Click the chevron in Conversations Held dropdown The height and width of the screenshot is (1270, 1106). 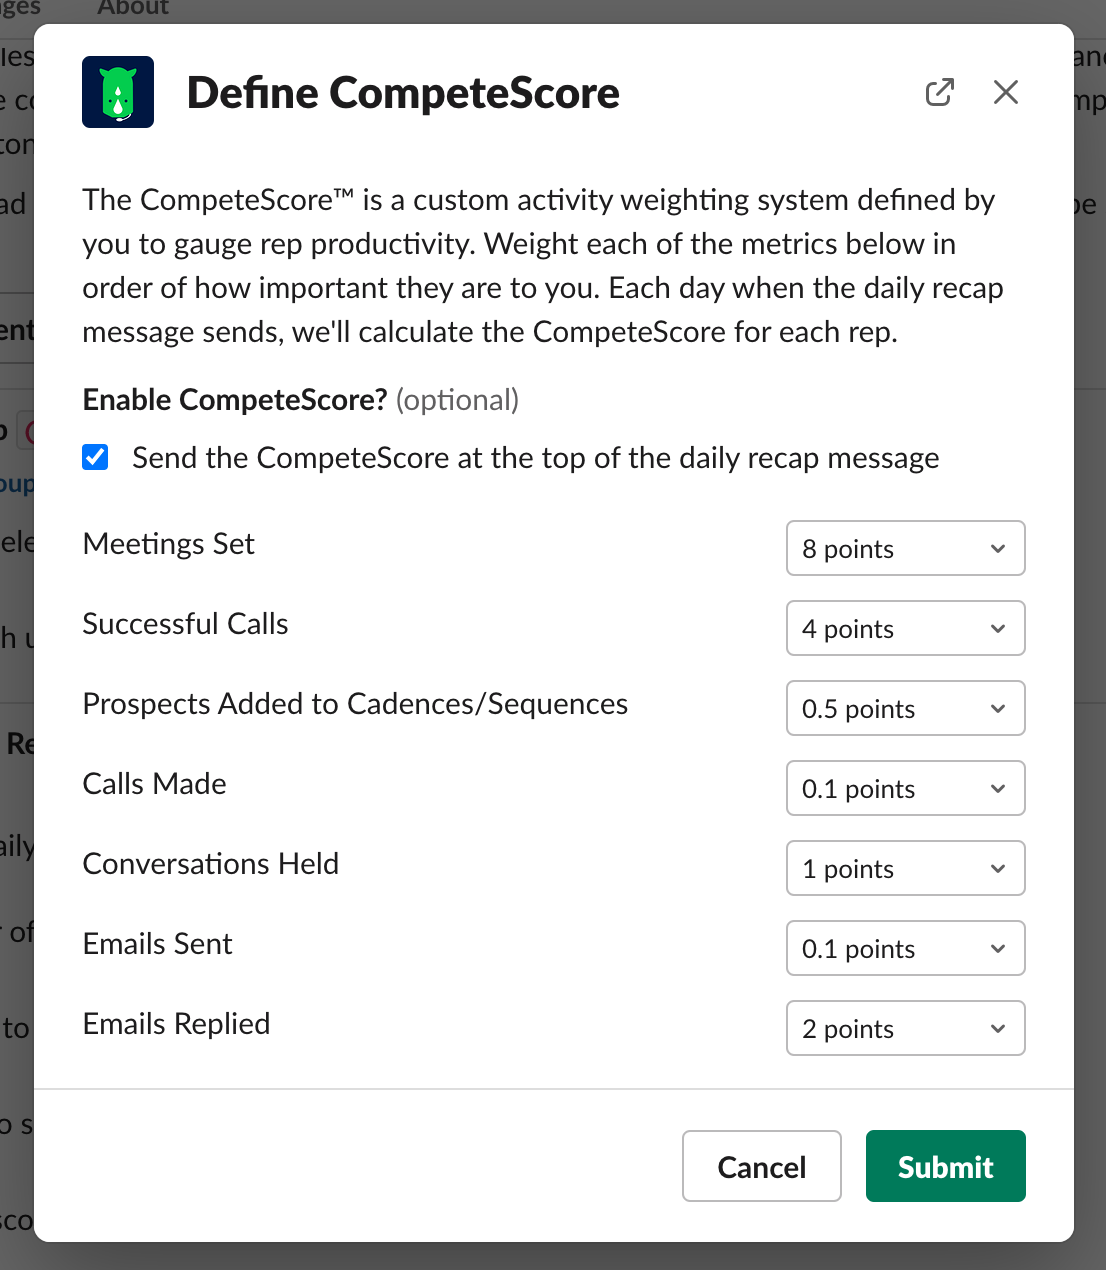point(998,868)
